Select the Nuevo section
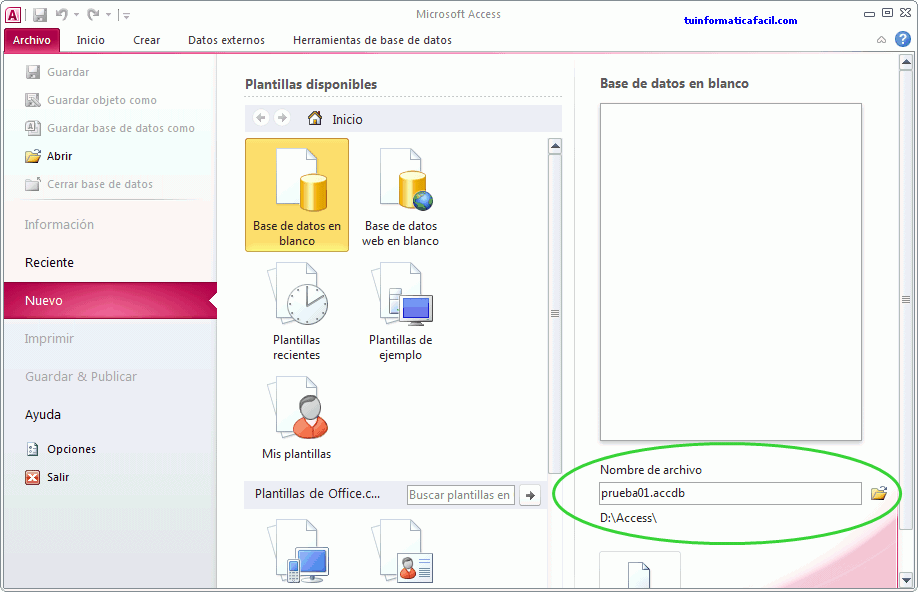918x592 pixels. click(111, 300)
